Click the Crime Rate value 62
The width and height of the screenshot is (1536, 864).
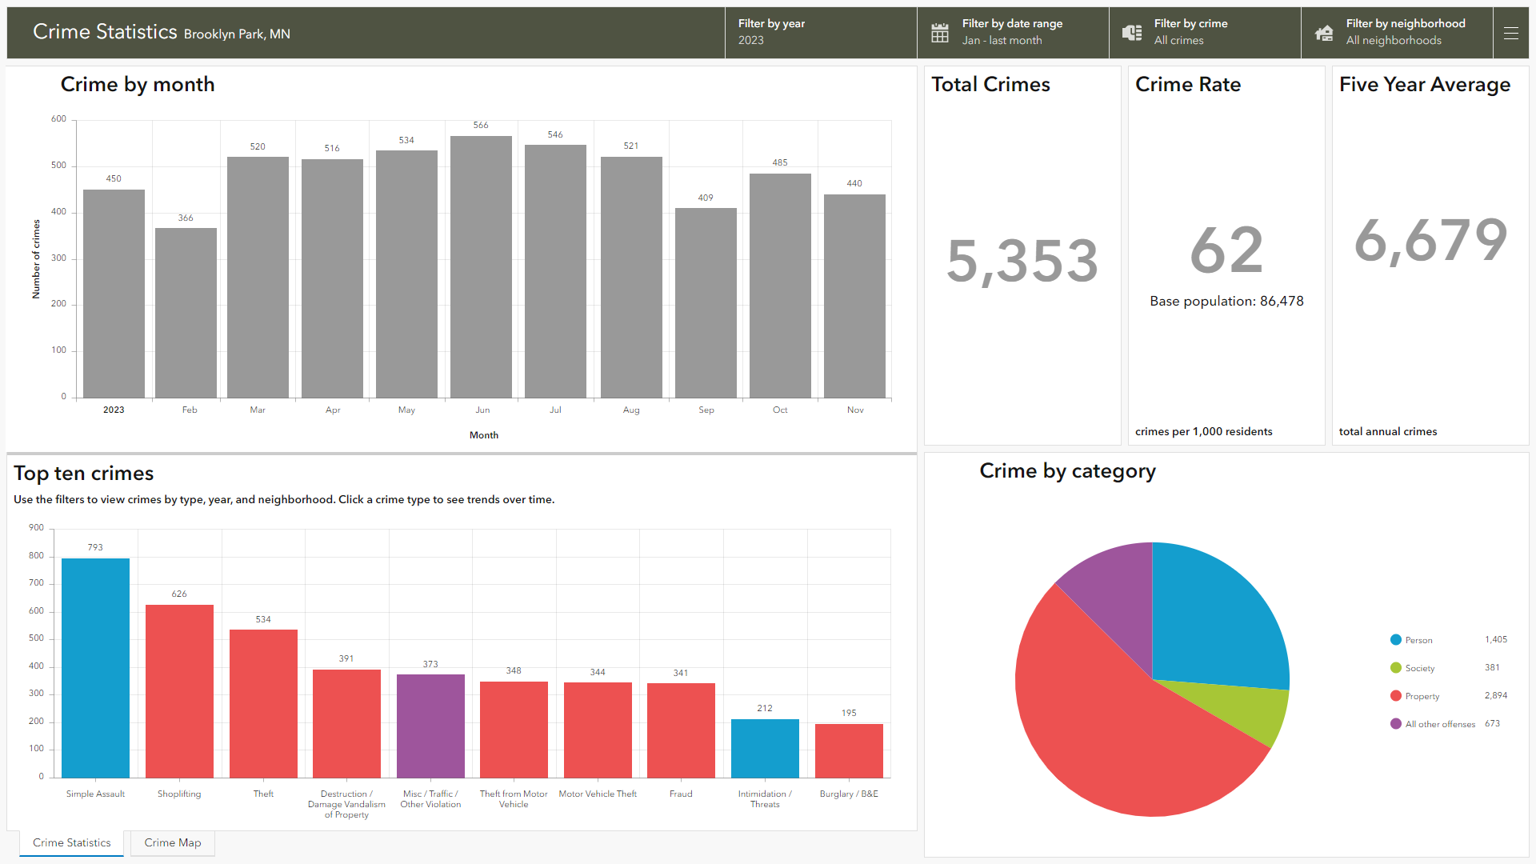[1226, 250]
